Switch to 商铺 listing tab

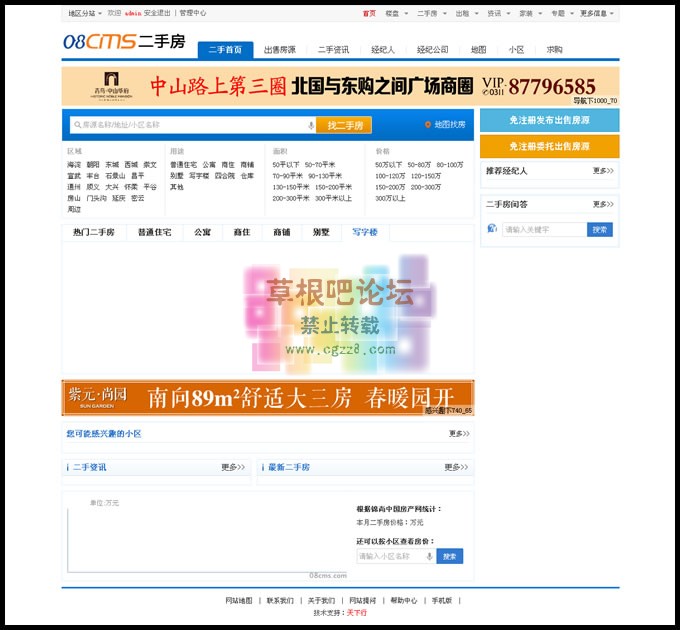coord(281,232)
